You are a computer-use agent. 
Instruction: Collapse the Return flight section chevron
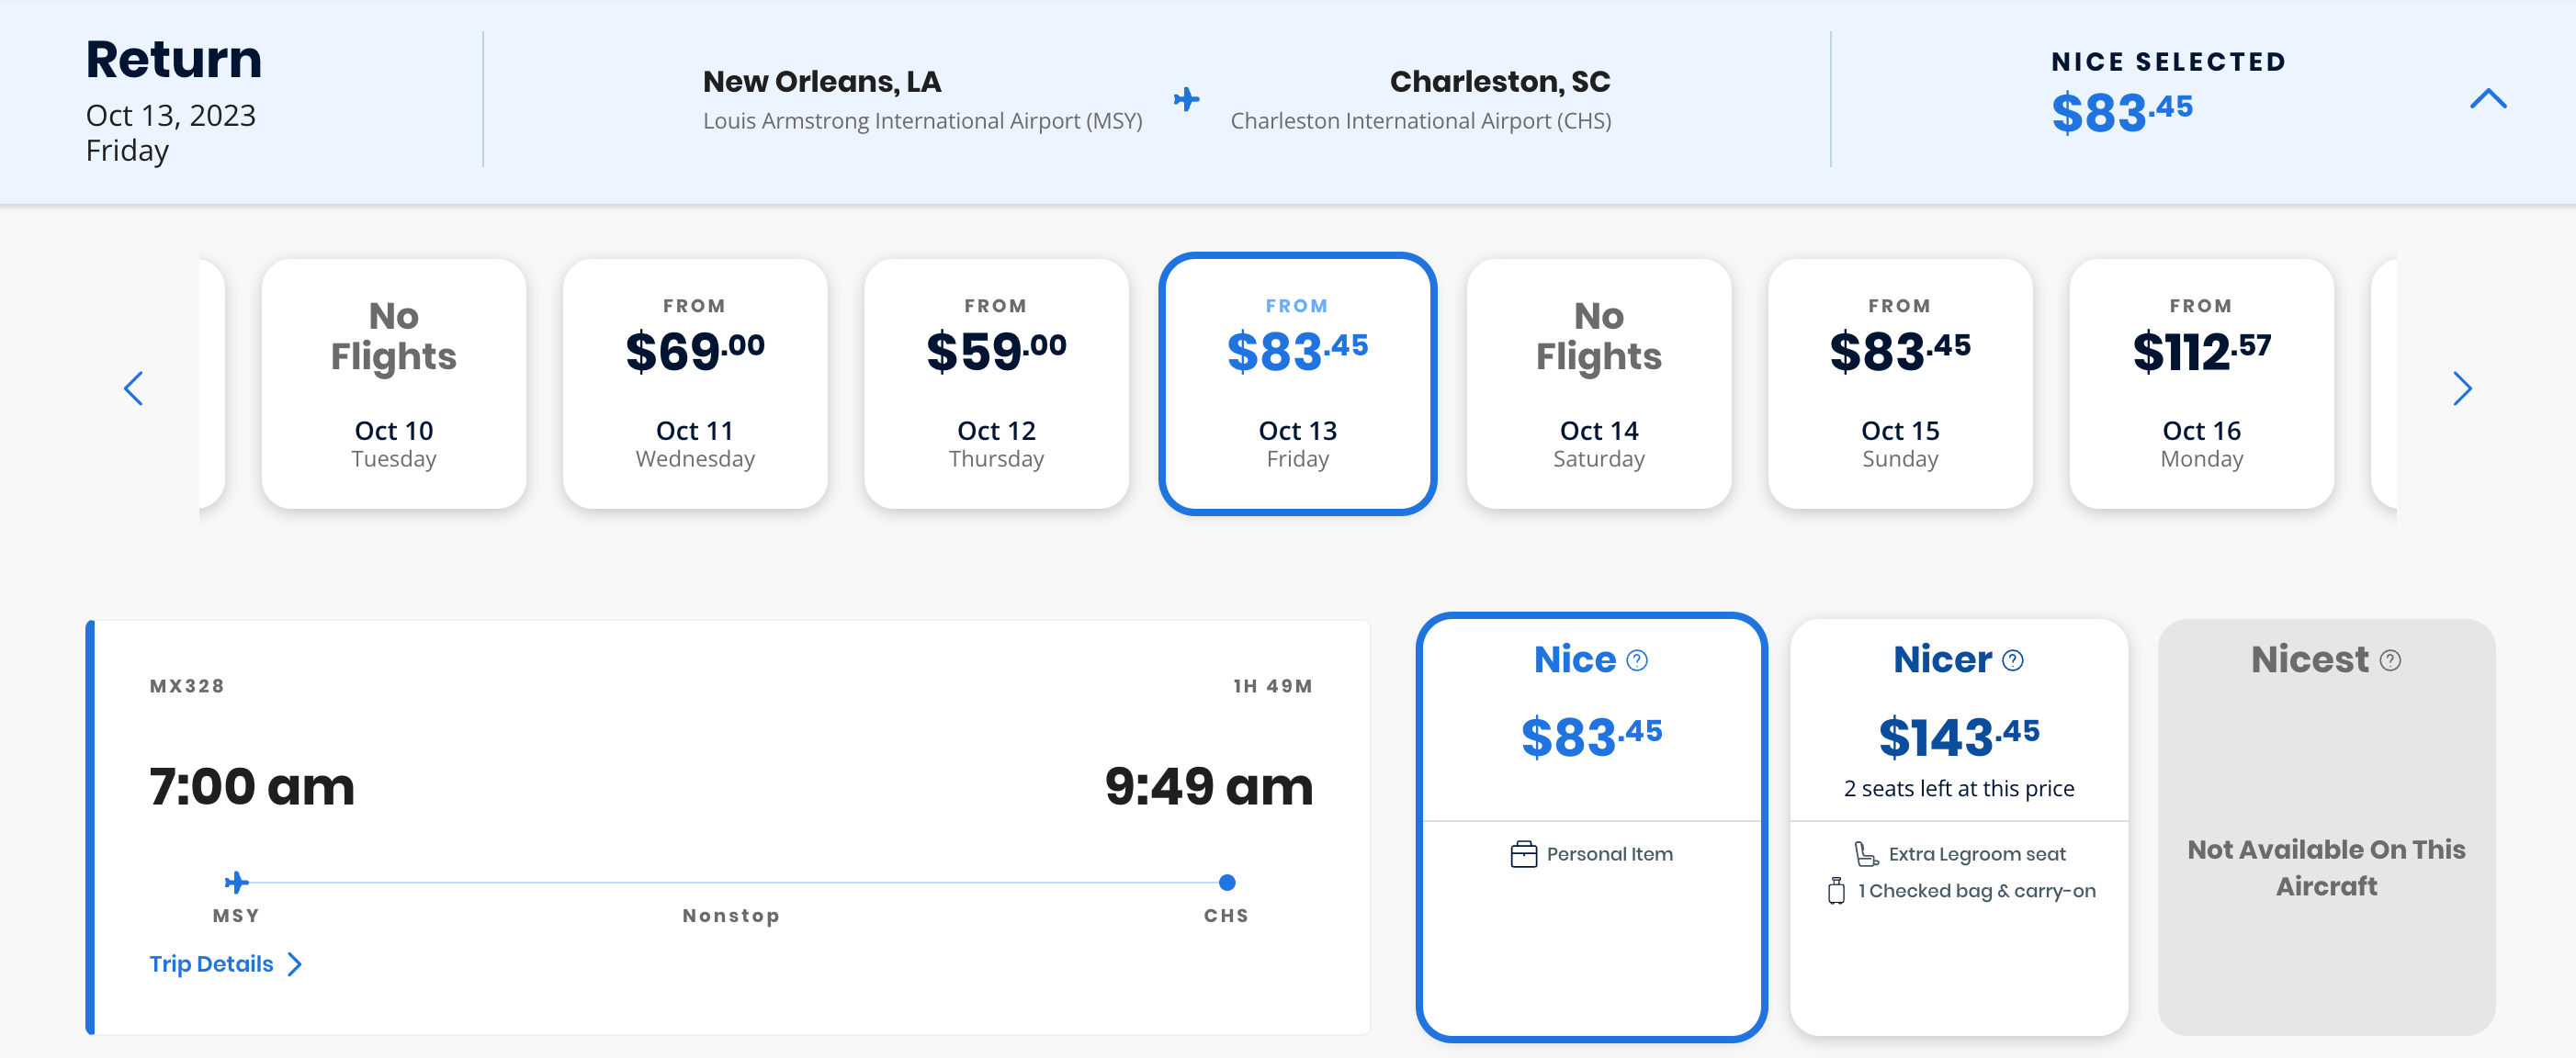tap(2488, 99)
